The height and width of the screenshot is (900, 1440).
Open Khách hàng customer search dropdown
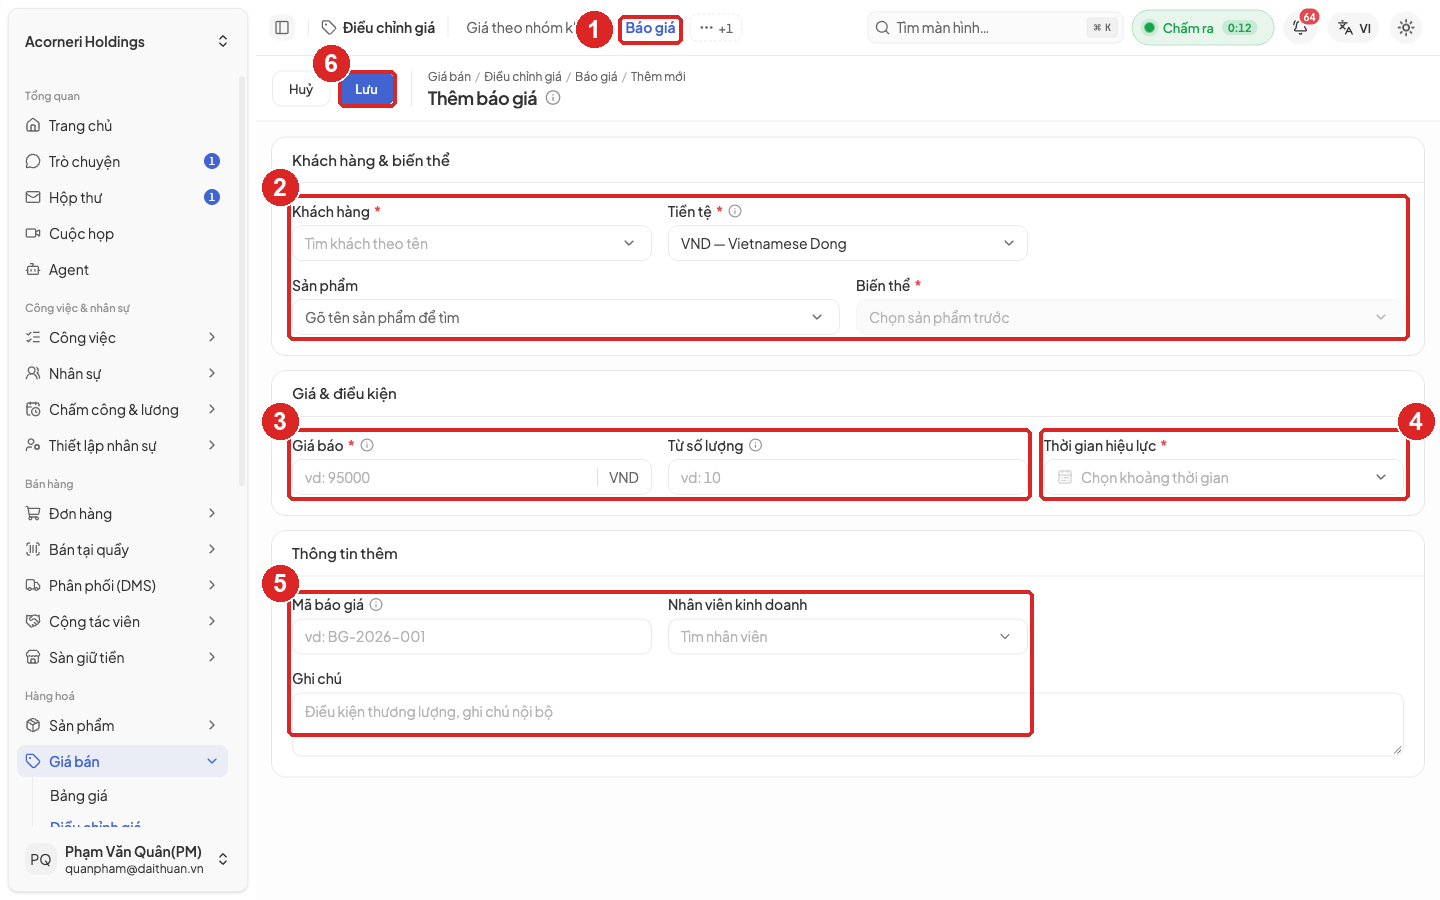click(472, 243)
